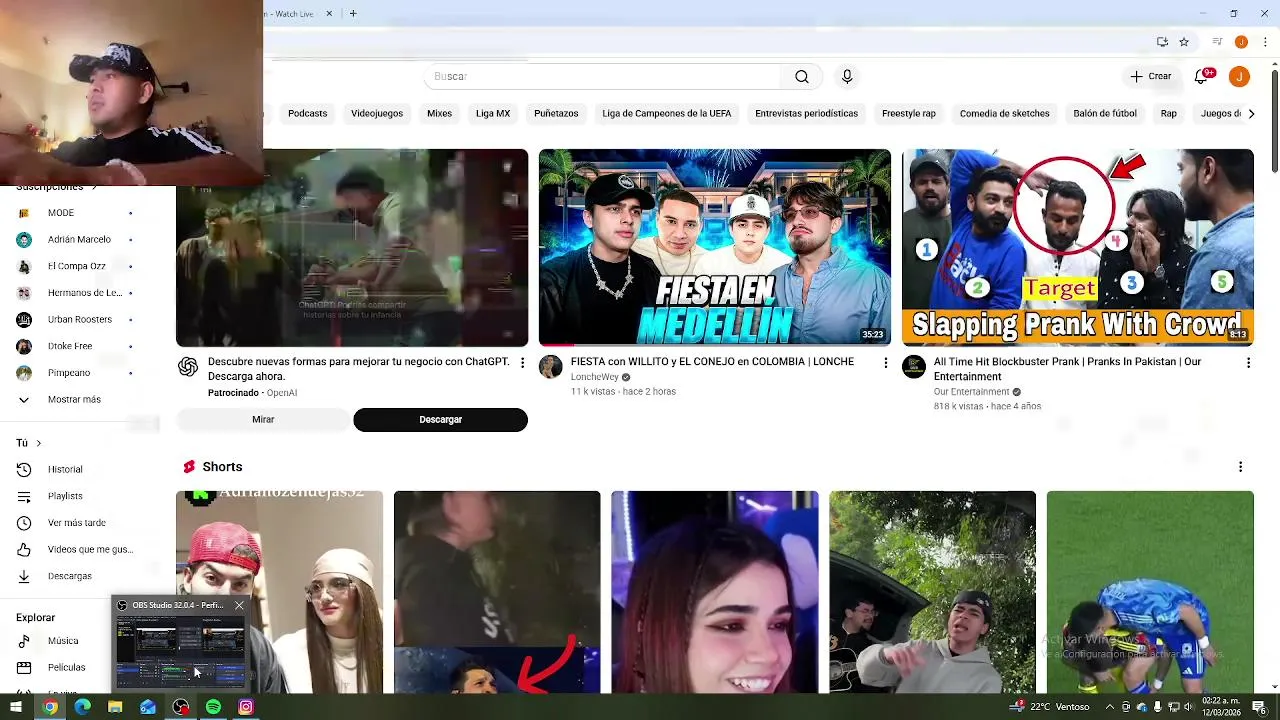Image resolution: width=1280 pixels, height=720 pixels.
Task: Select the Podcasts filter chip
Action: click(x=307, y=114)
